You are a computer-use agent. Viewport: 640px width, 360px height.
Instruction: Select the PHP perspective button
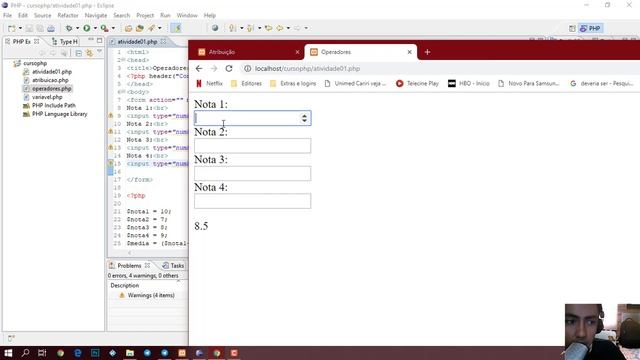pos(590,28)
